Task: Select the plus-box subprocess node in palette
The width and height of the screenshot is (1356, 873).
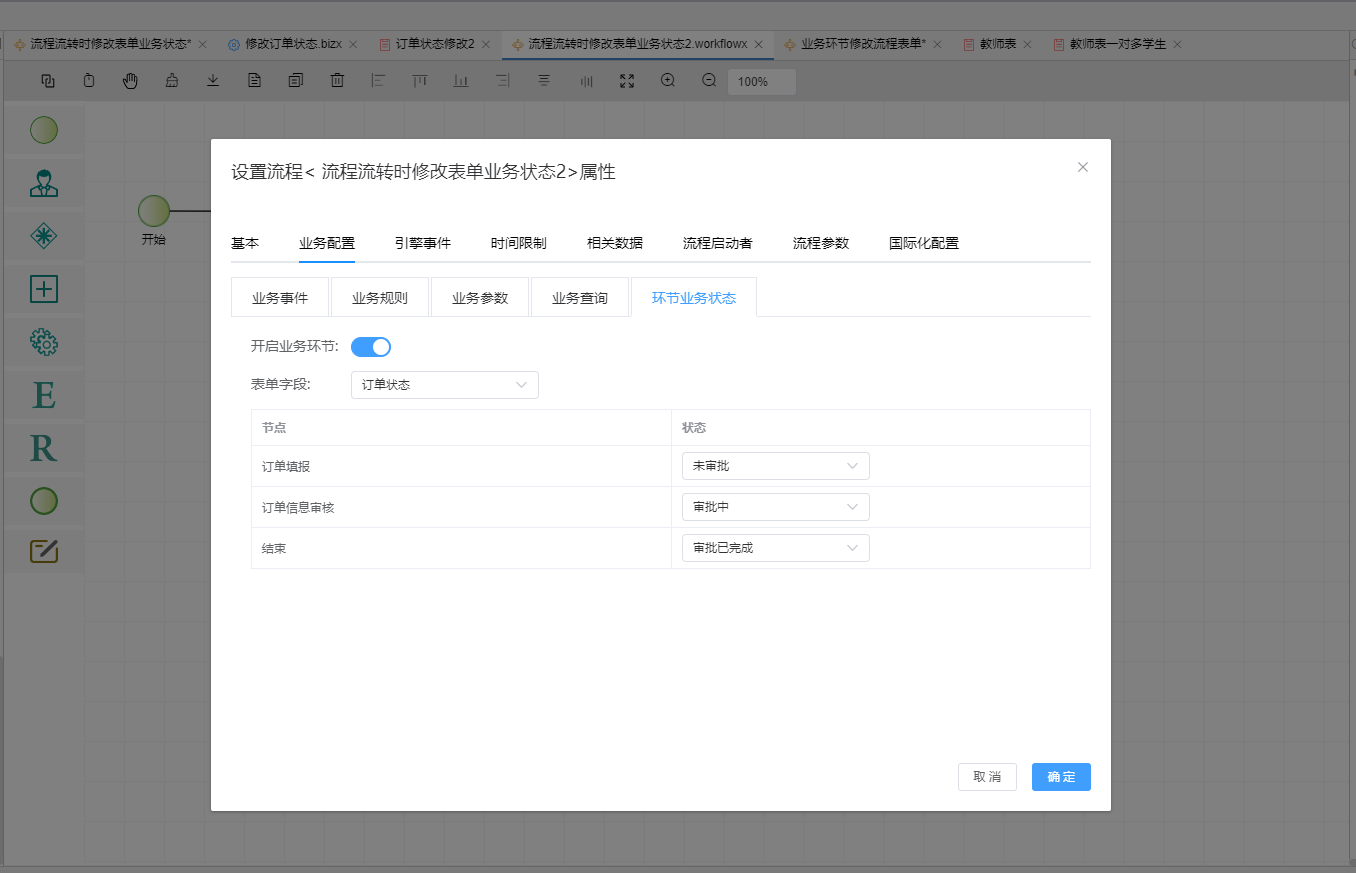Action: tap(44, 289)
